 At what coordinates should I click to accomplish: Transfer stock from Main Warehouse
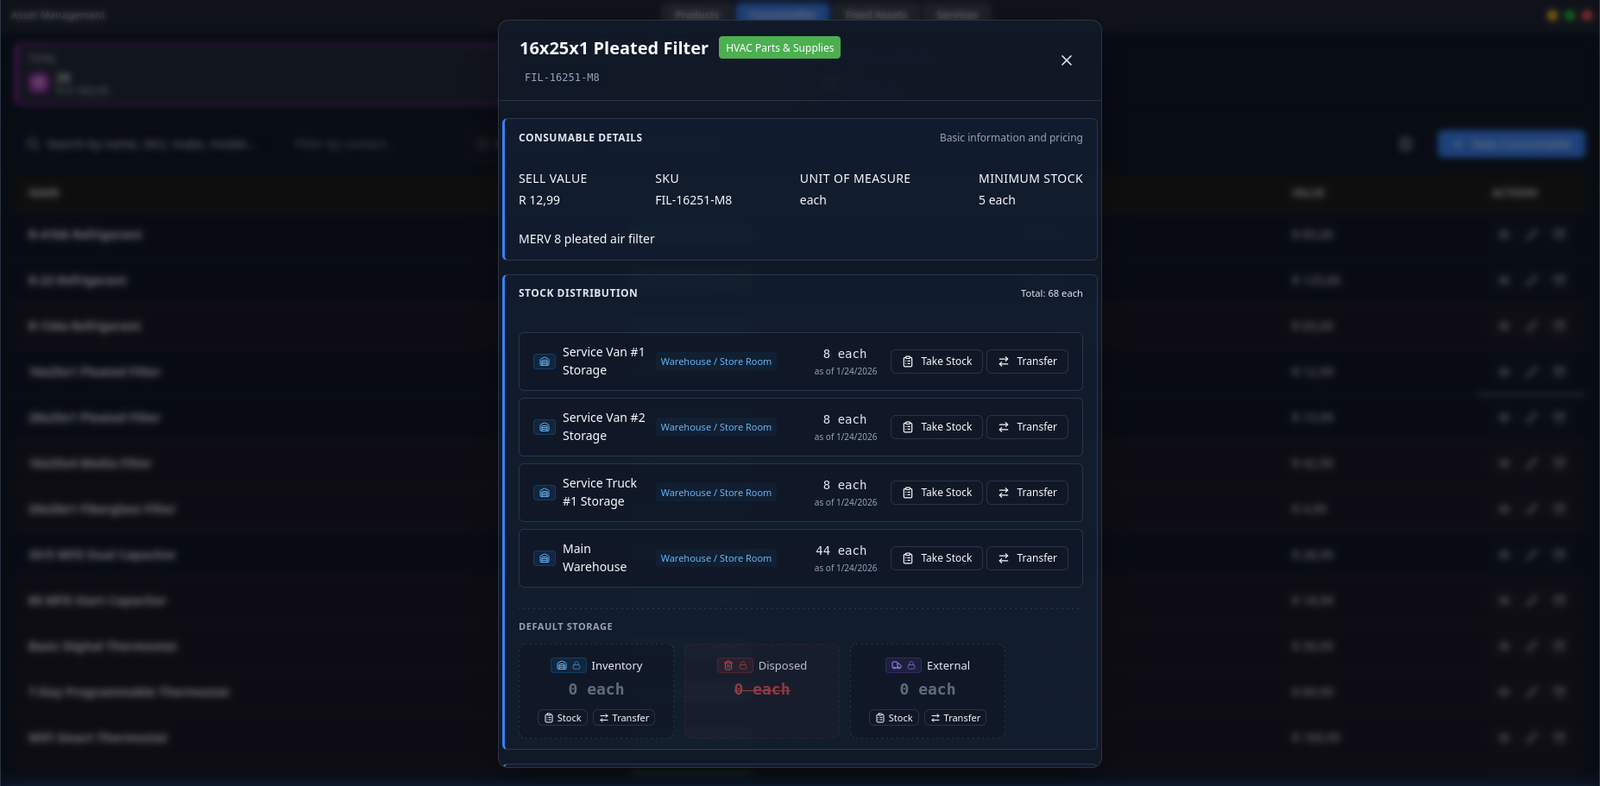point(1027,559)
